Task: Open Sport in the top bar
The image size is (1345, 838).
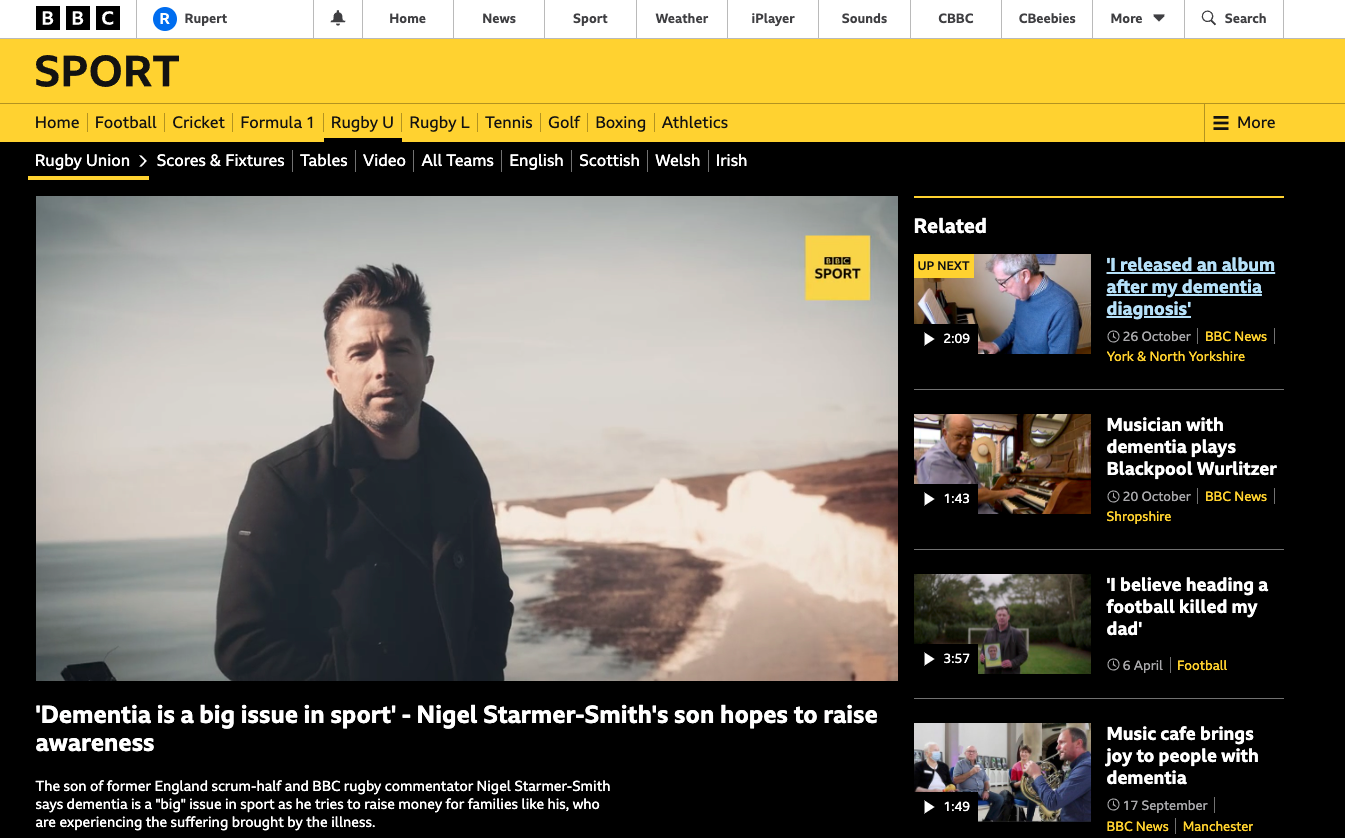Action: pos(590,18)
